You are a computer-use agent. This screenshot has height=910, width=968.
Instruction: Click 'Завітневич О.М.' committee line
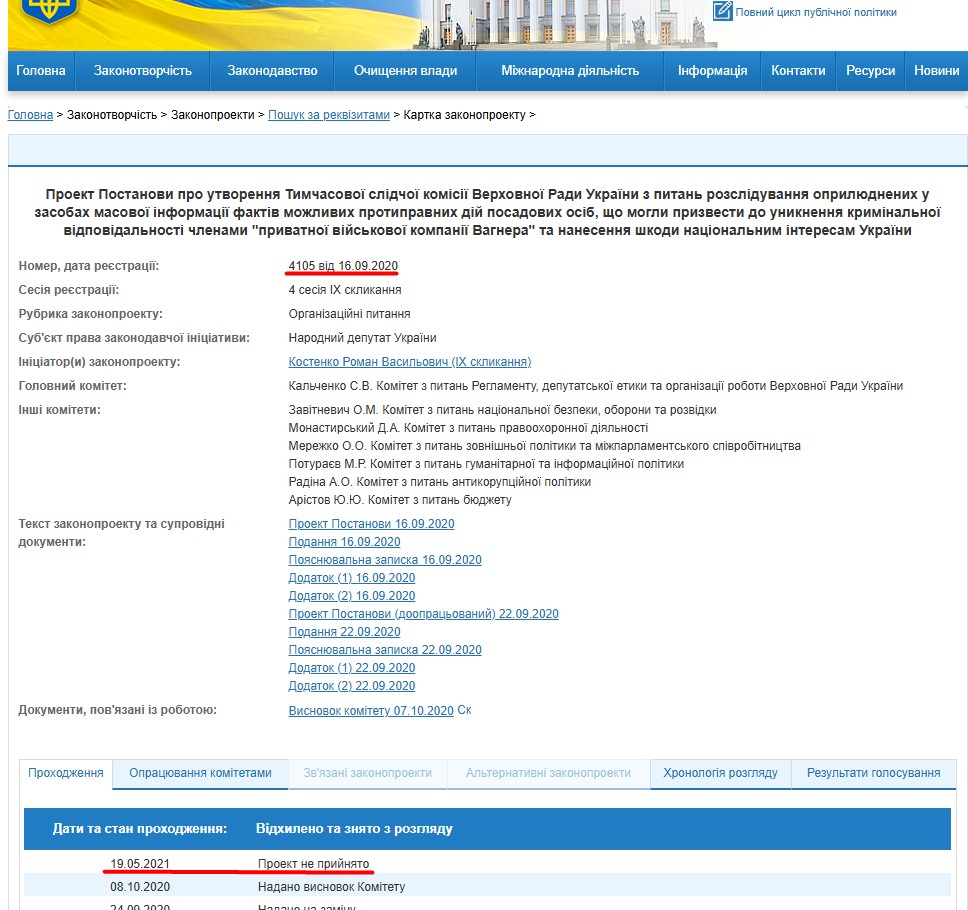pos(503,410)
